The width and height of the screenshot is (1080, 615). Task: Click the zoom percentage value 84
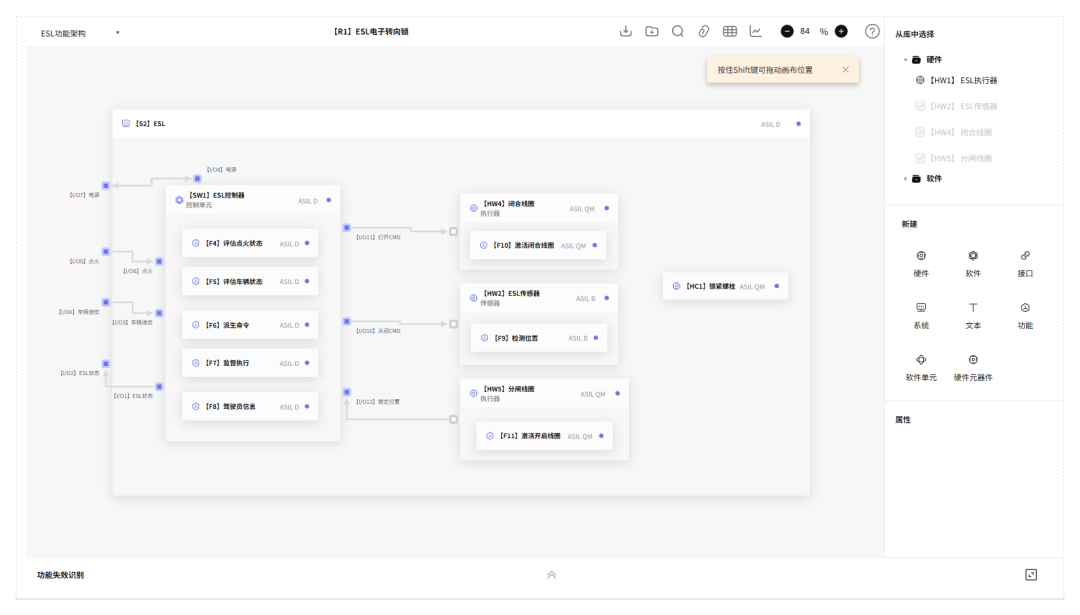(x=804, y=31)
